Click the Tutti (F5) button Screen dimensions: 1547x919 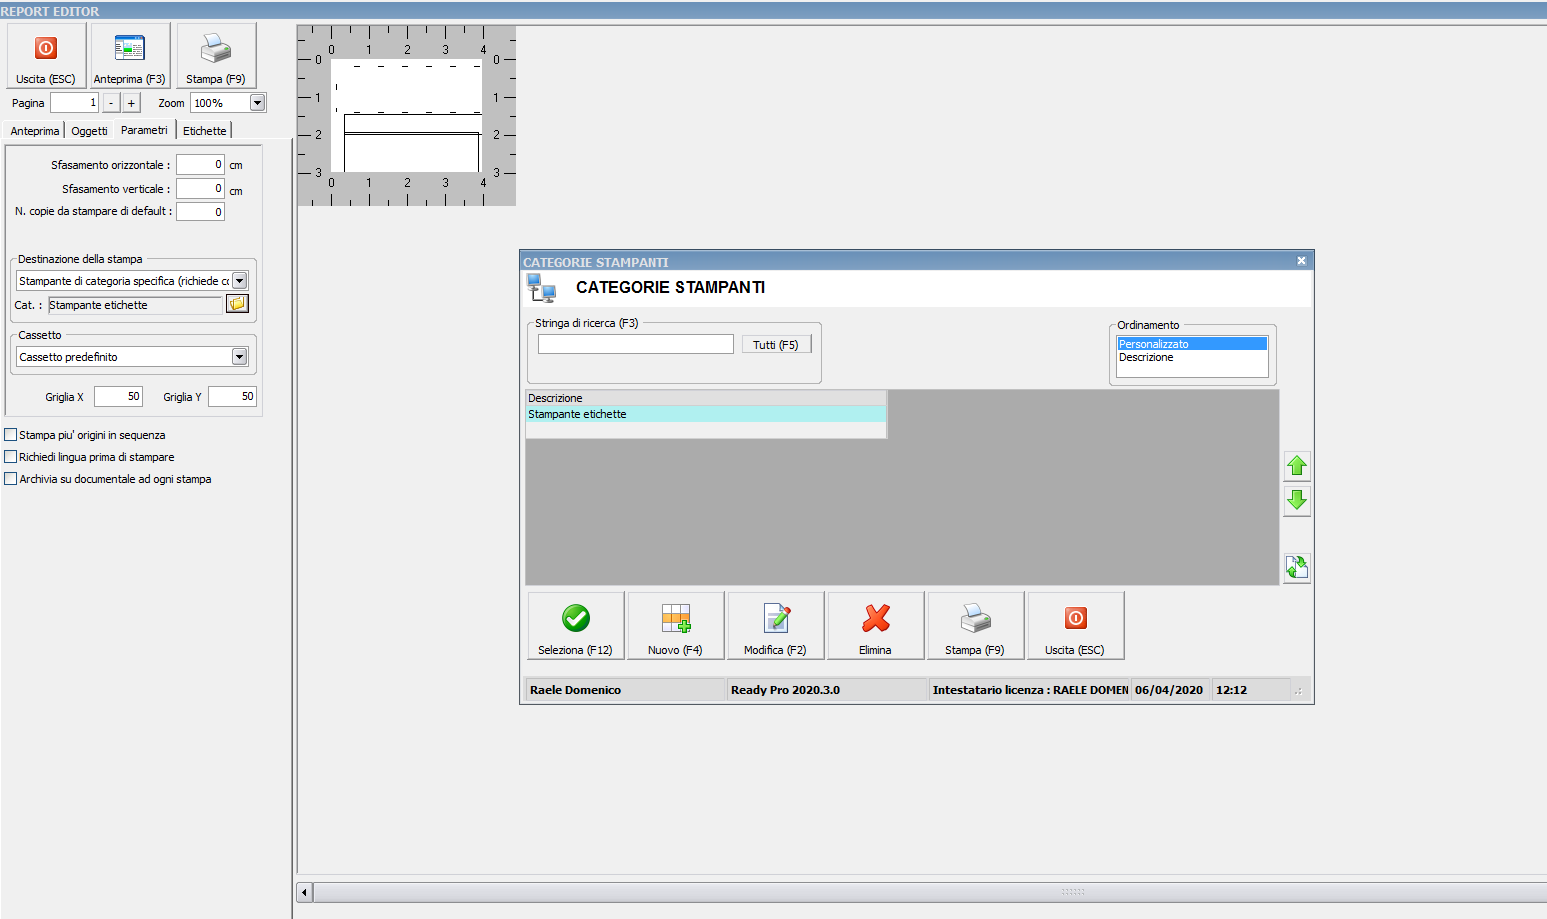click(x=776, y=345)
